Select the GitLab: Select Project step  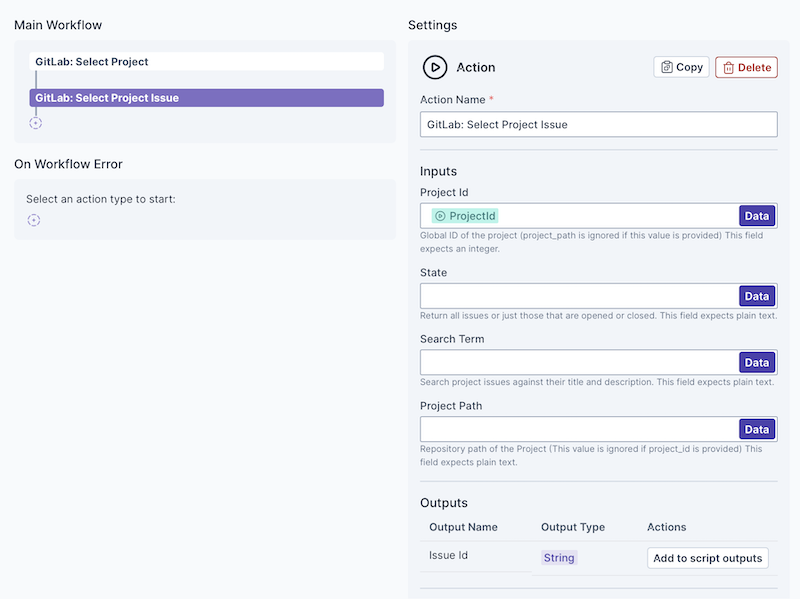pos(206,62)
